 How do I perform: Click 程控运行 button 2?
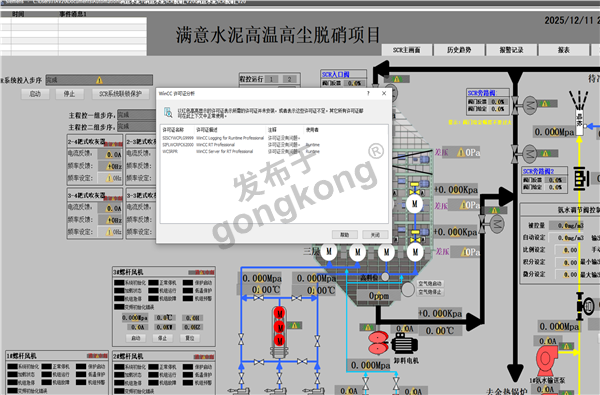[x=289, y=79]
